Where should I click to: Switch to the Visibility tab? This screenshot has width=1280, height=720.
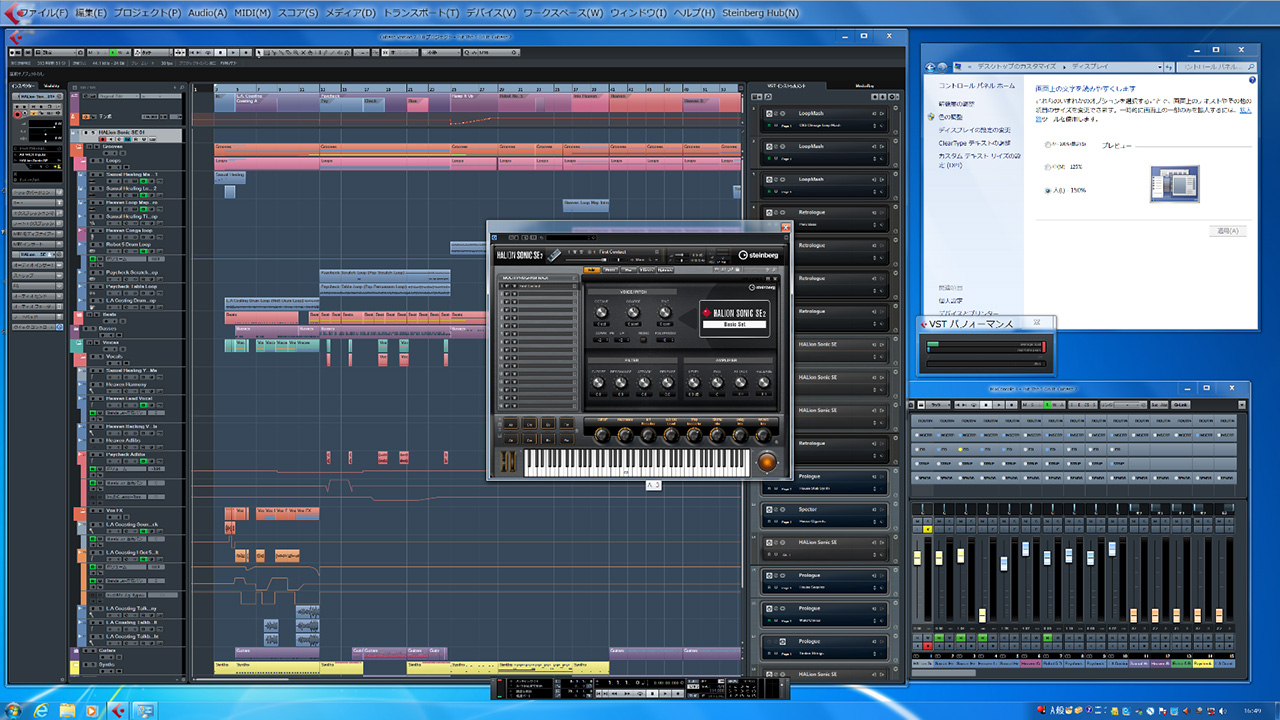click(x=52, y=86)
